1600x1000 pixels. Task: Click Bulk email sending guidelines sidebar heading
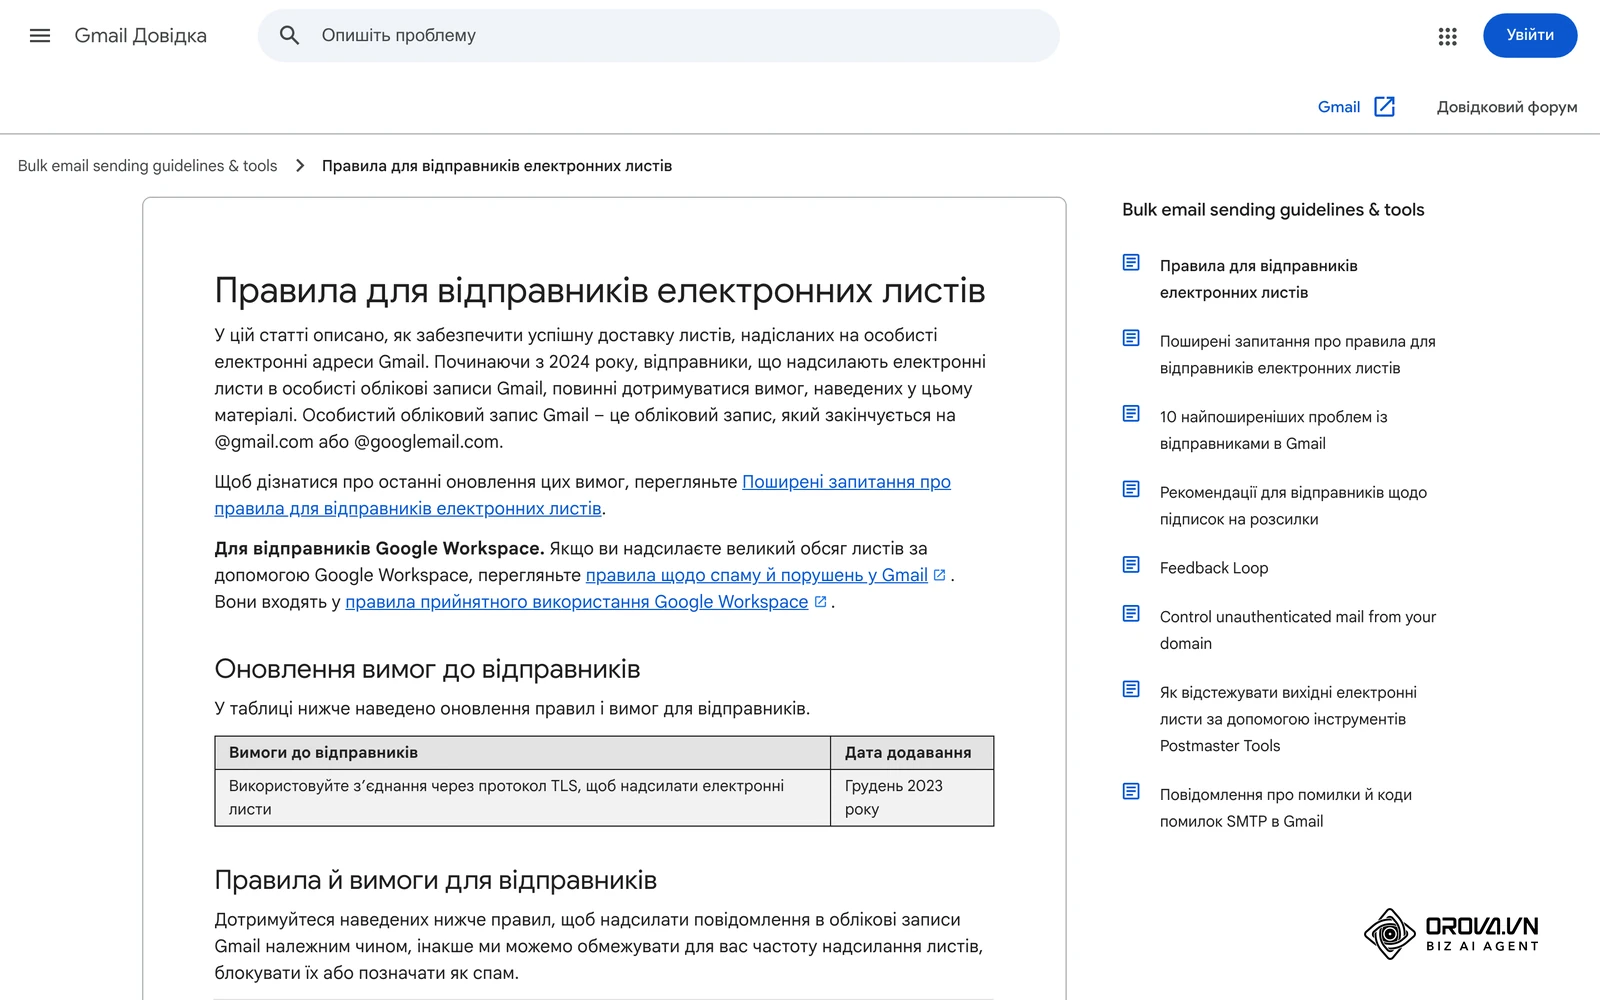[1273, 210]
